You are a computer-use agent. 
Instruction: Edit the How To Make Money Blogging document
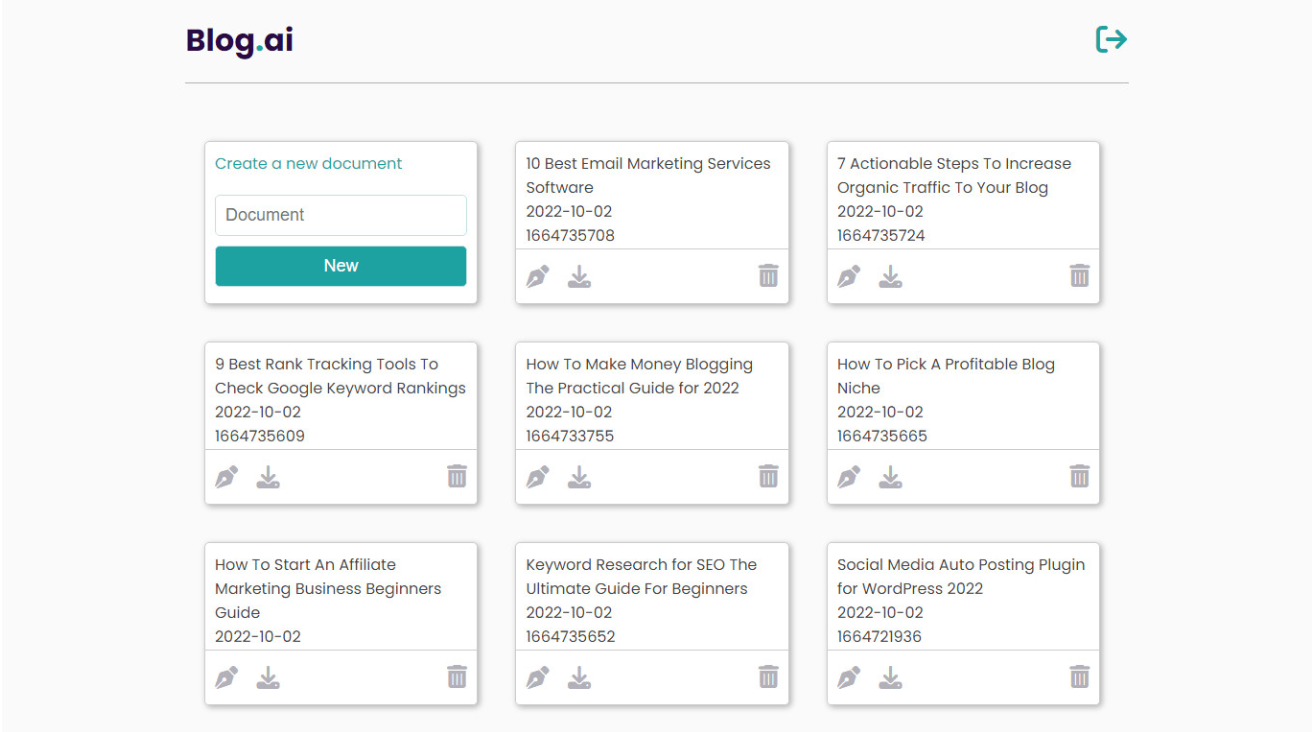pyautogui.click(x=538, y=477)
